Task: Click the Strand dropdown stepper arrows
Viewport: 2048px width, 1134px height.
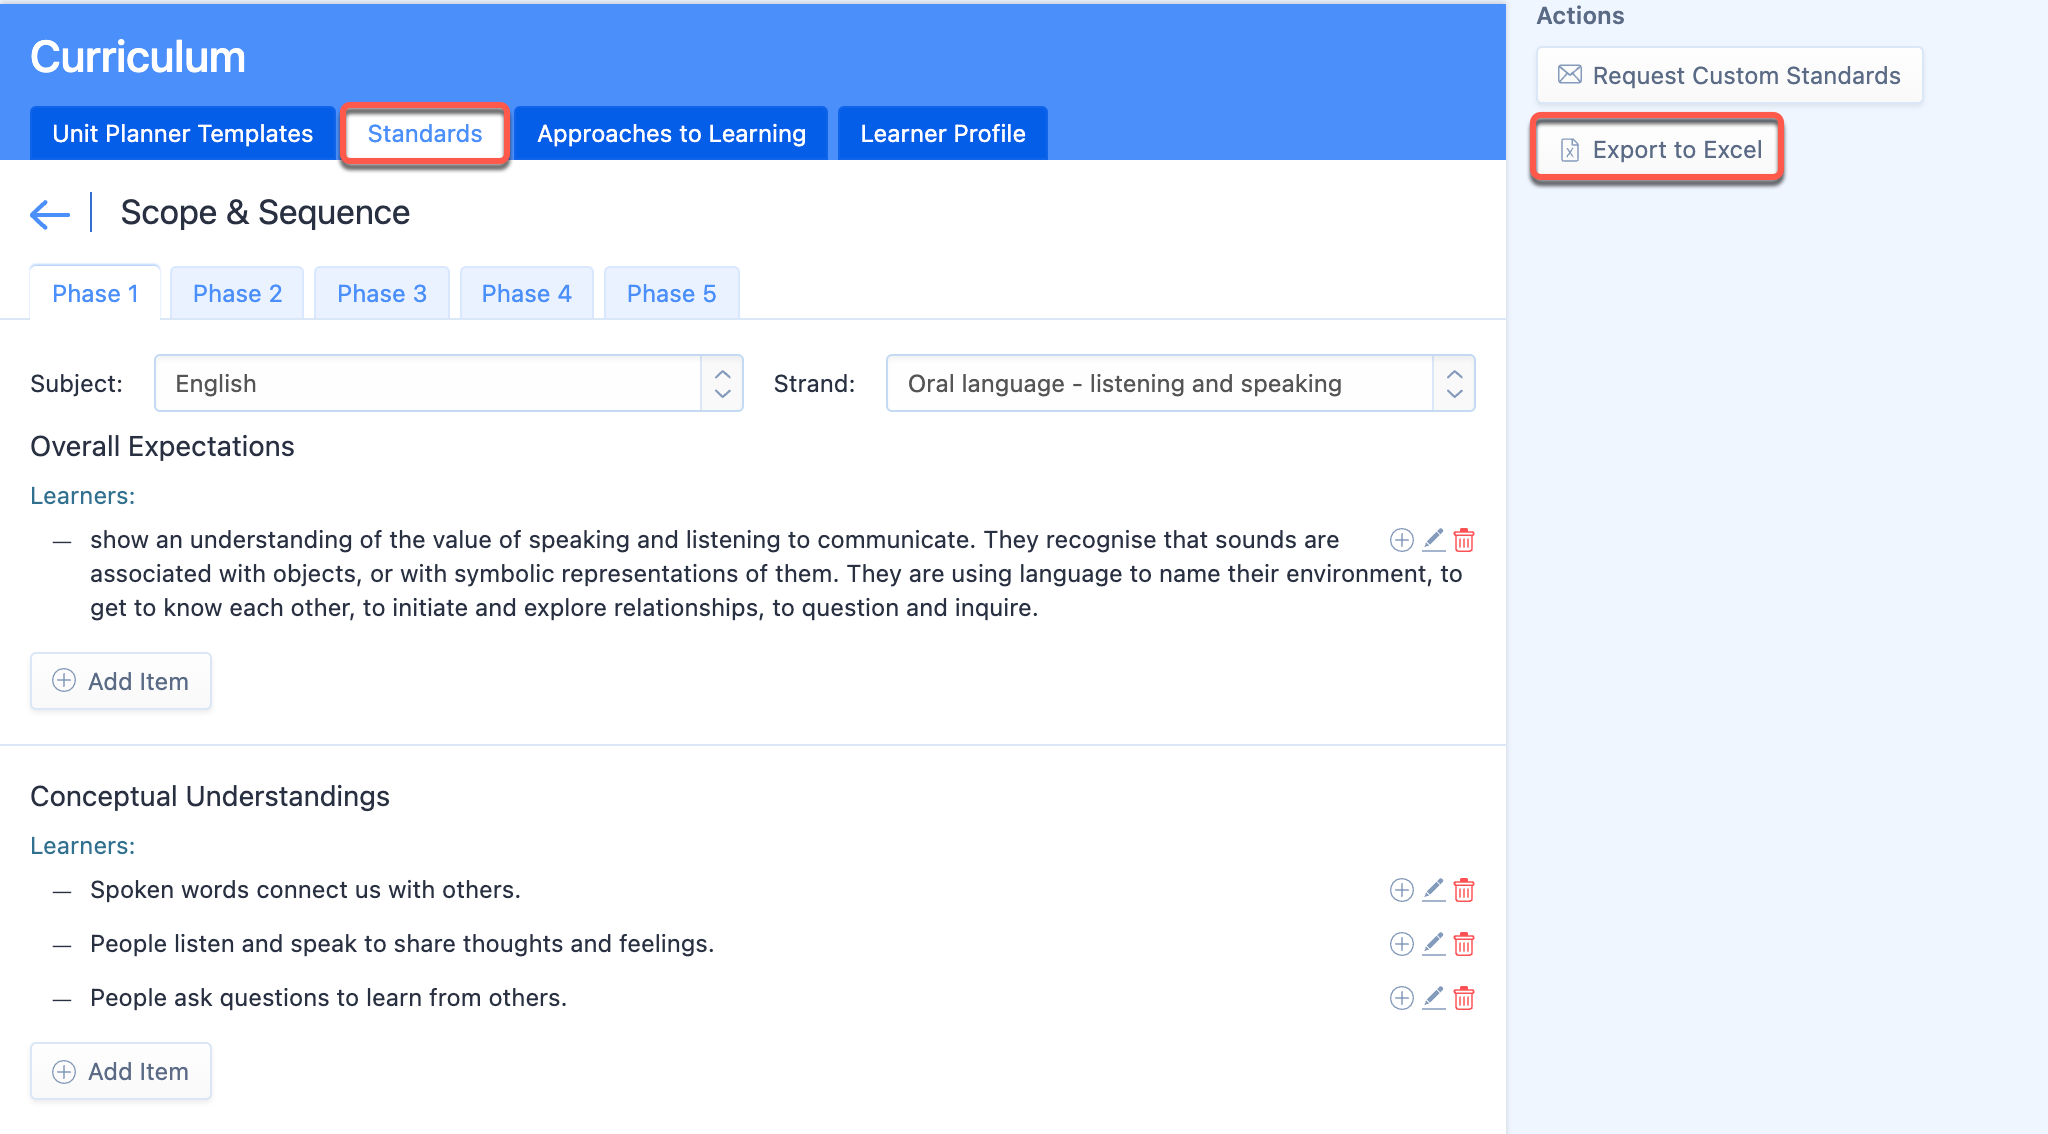Action: click(1454, 383)
